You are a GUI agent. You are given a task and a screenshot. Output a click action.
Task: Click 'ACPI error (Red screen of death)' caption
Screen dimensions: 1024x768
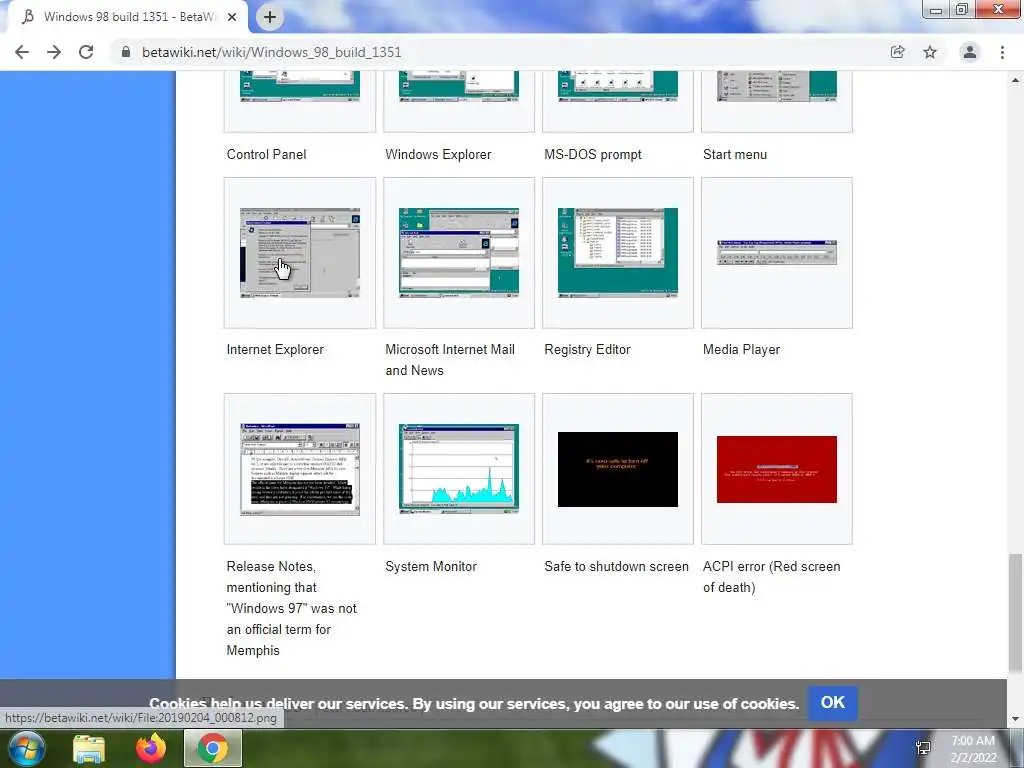click(771, 577)
